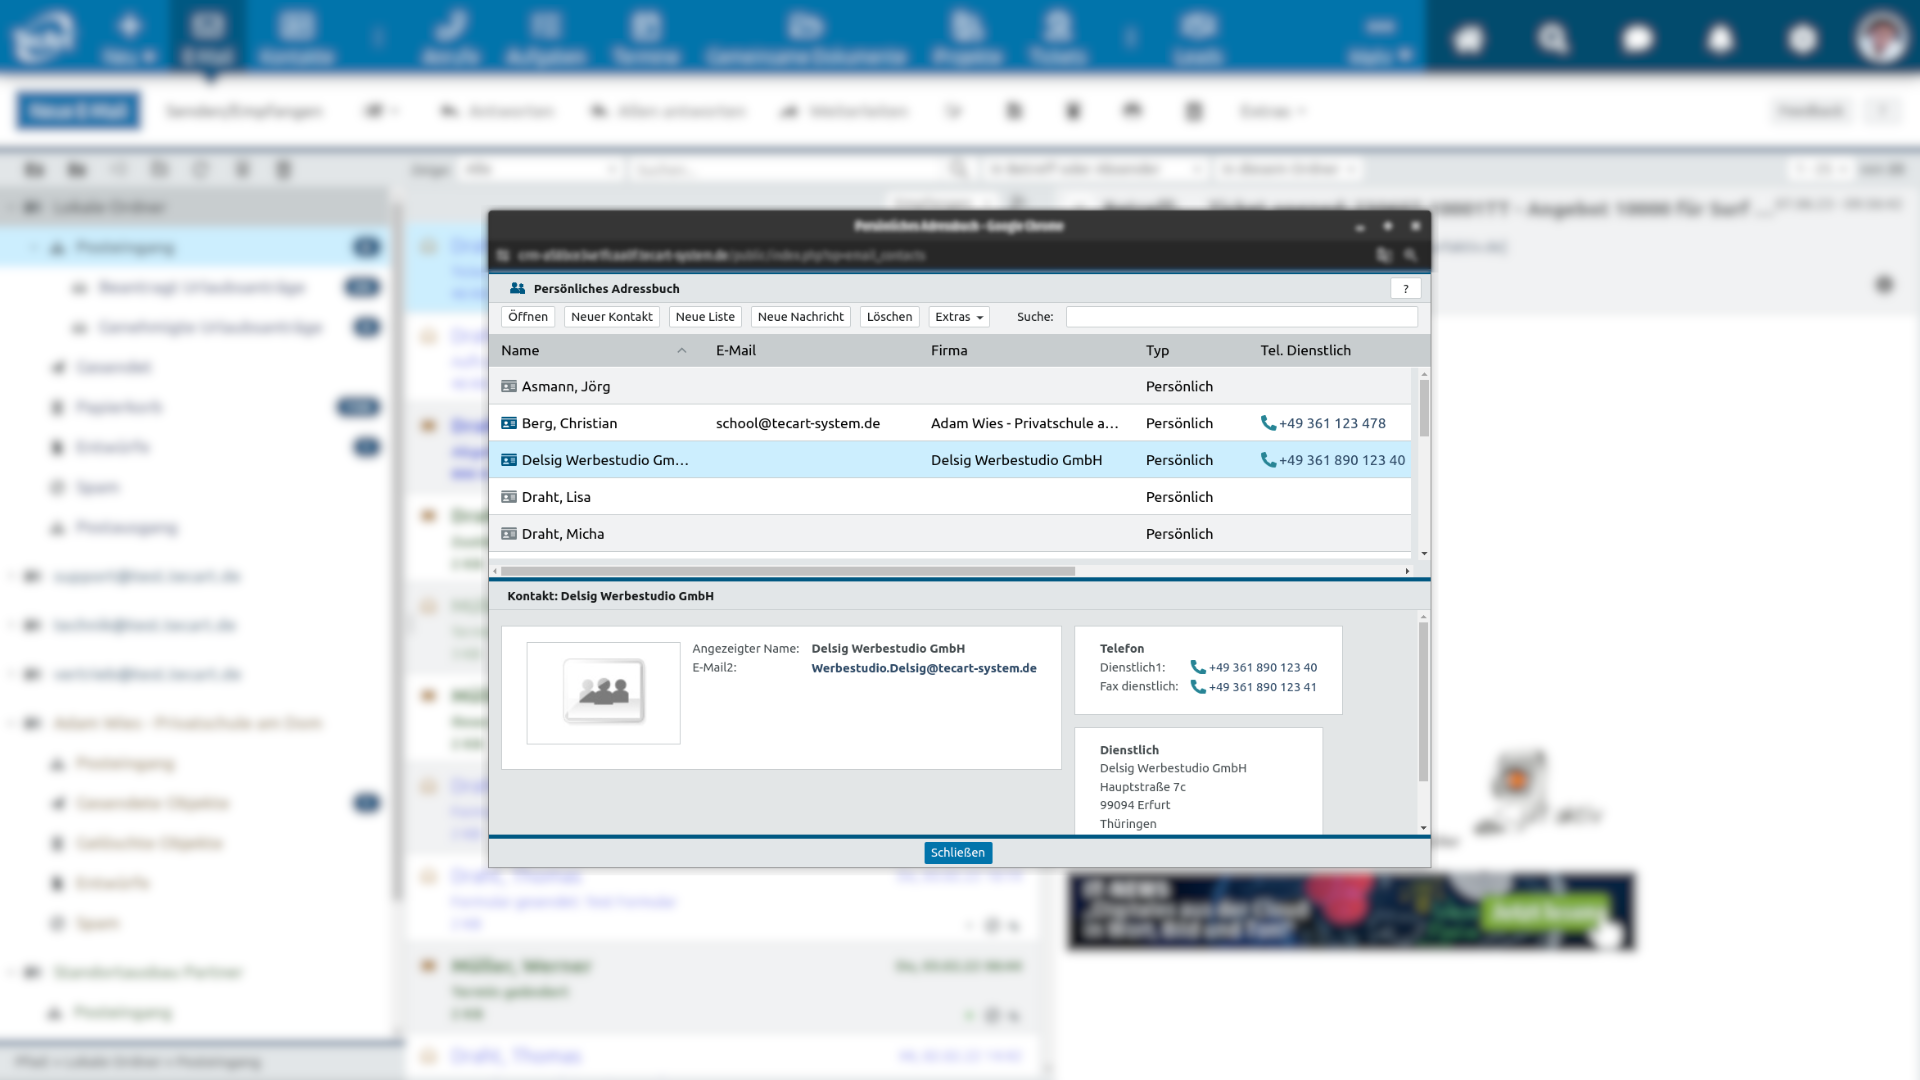The image size is (1920, 1080).
Task: Open the help question mark button
Action: tap(1405, 289)
